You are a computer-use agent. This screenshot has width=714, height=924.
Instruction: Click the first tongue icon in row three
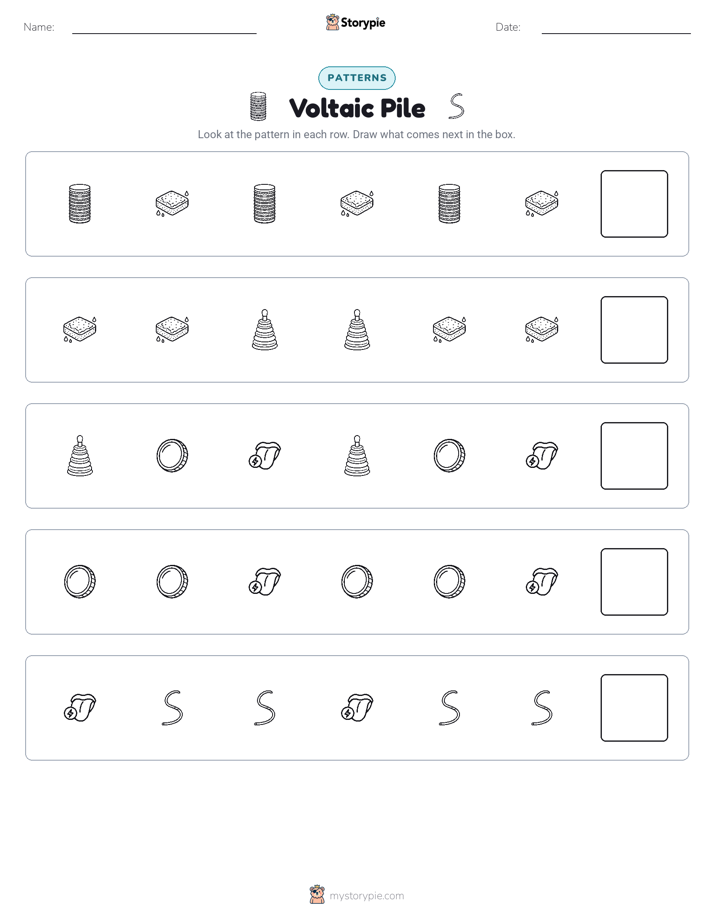point(265,456)
